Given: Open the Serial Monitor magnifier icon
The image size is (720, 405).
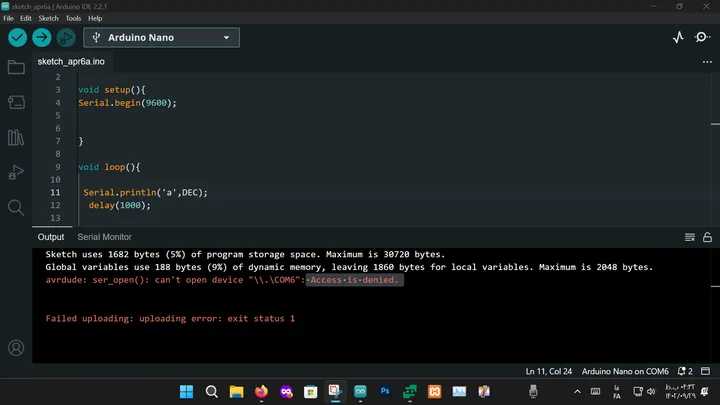Looking at the screenshot, I should tap(701, 37).
